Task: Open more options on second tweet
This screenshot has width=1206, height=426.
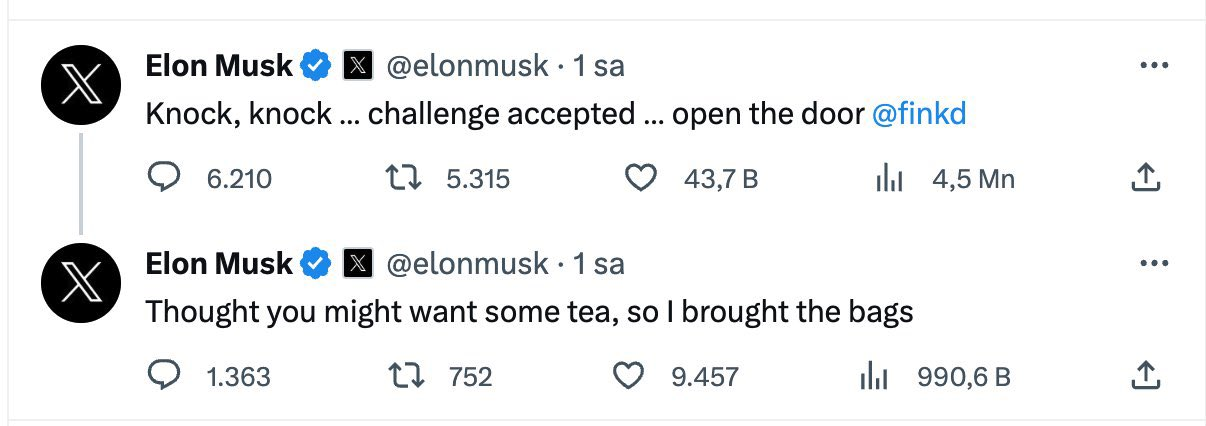Action: tap(1154, 264)
